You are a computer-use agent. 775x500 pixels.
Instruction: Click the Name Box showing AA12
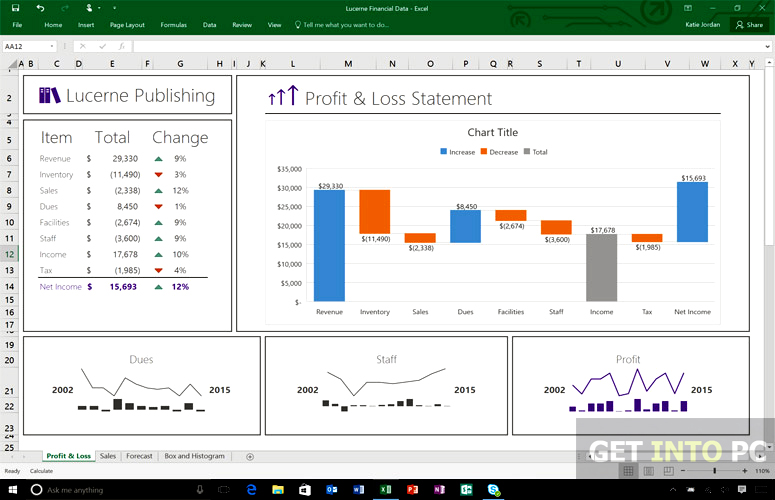coord(26,46)
